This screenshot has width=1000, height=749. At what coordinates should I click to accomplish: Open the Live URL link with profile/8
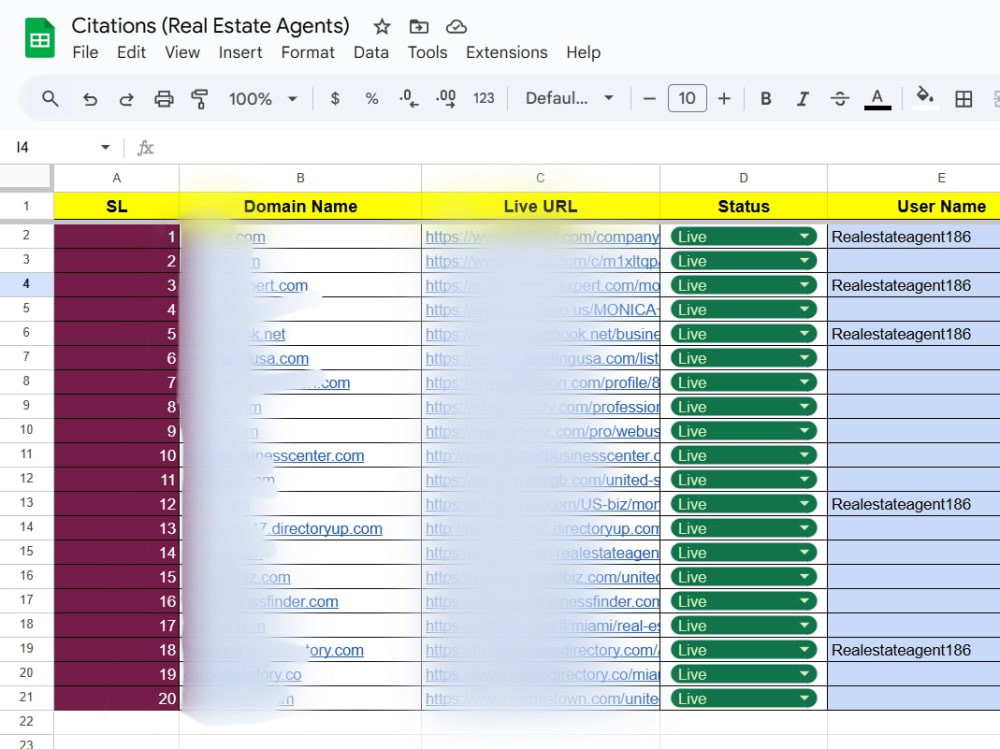542,383
